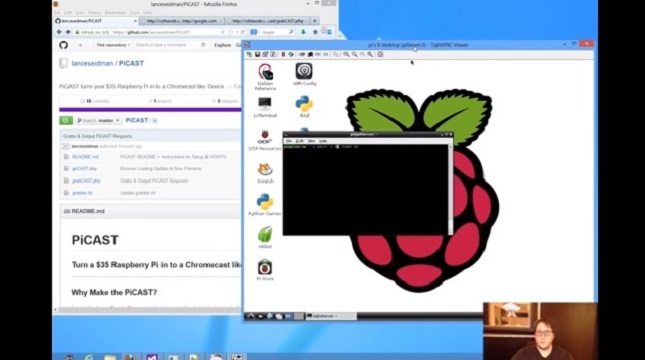Open Bookmarks menu in Firefox
Image resolution: width=645 pixels, height=360 pixels.
point(115,13)
